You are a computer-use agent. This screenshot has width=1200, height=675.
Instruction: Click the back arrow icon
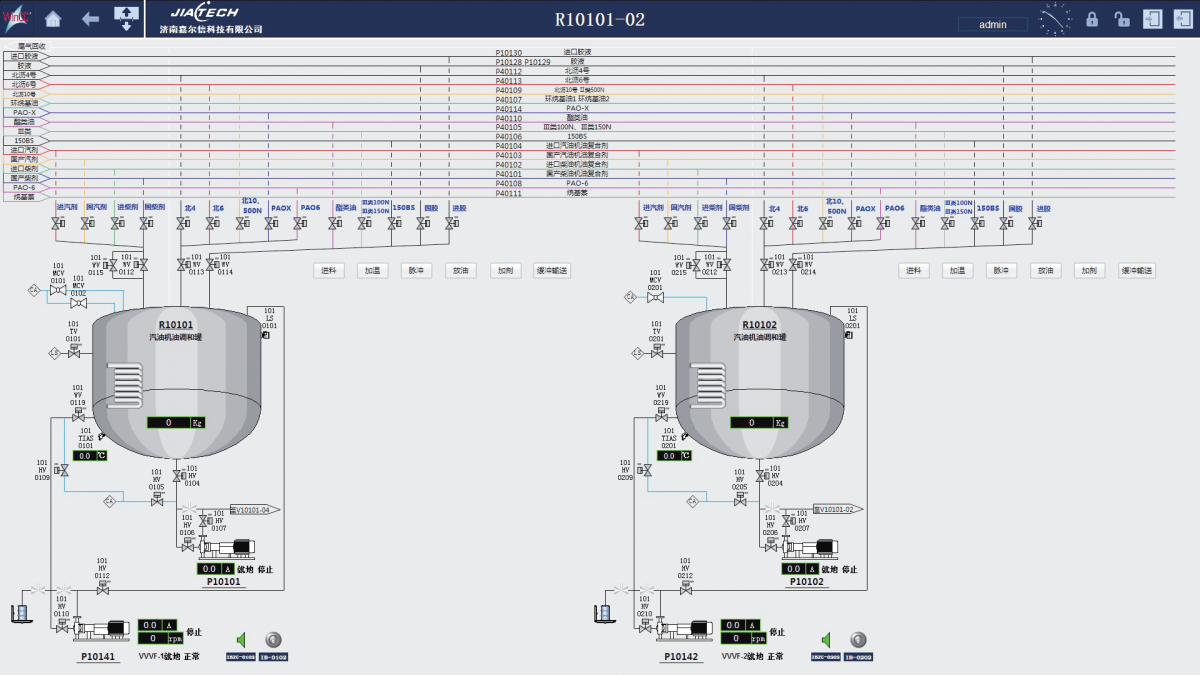click(x=90, y=19)
